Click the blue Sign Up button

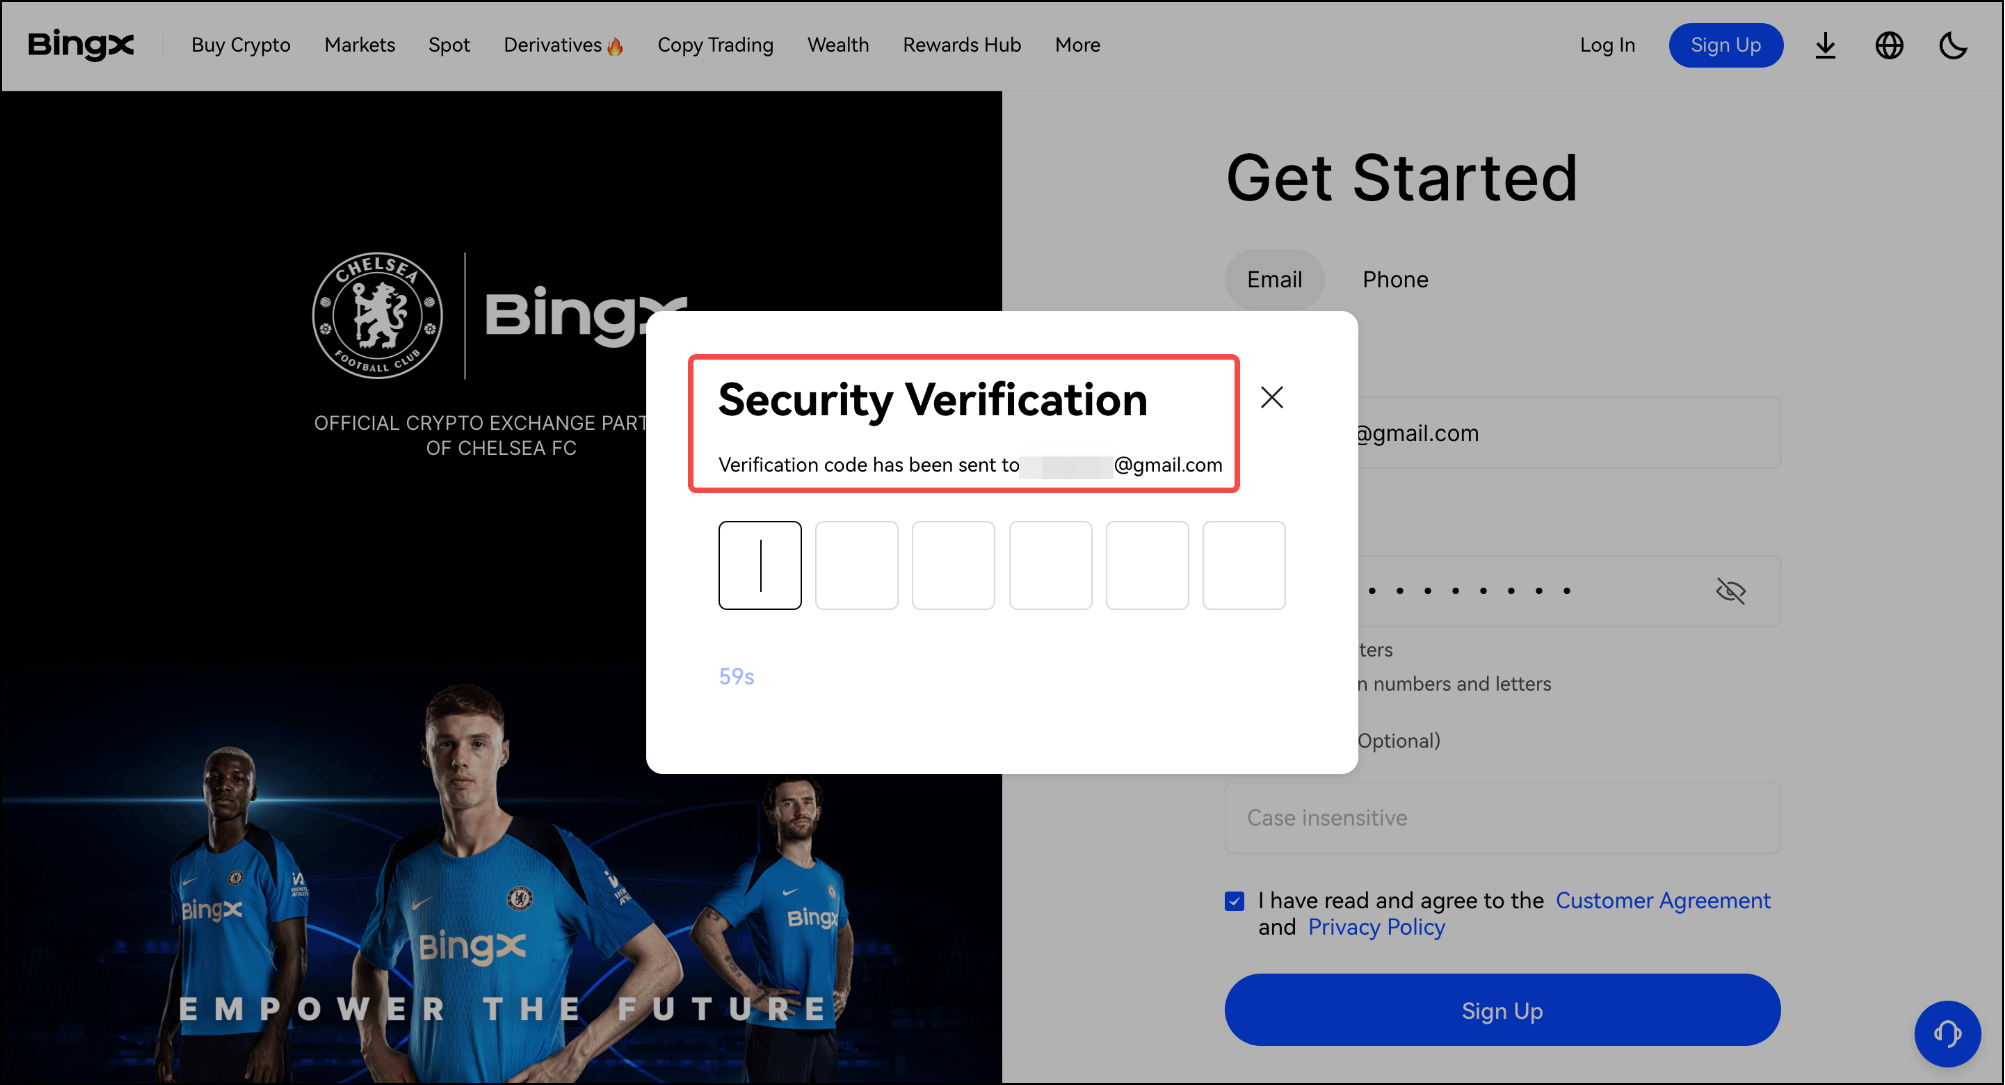click(x=1502, y=1010)
